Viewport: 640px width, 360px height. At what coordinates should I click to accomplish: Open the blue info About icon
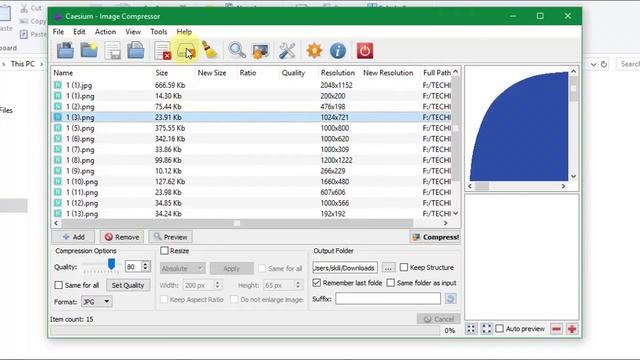click(x=338, y=51)
